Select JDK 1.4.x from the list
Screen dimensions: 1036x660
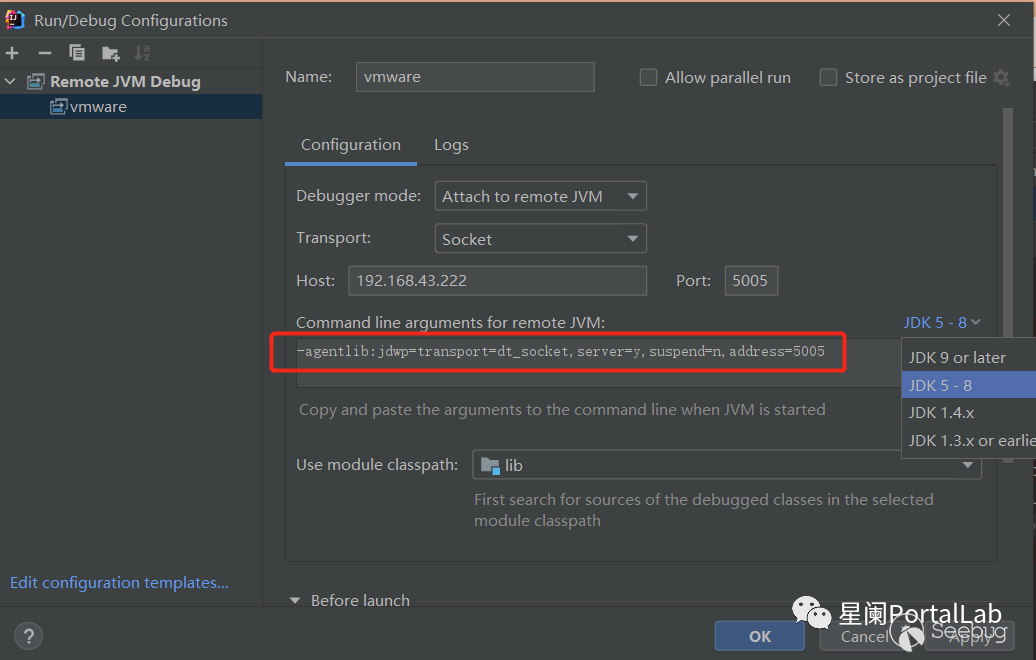(941, 413)
